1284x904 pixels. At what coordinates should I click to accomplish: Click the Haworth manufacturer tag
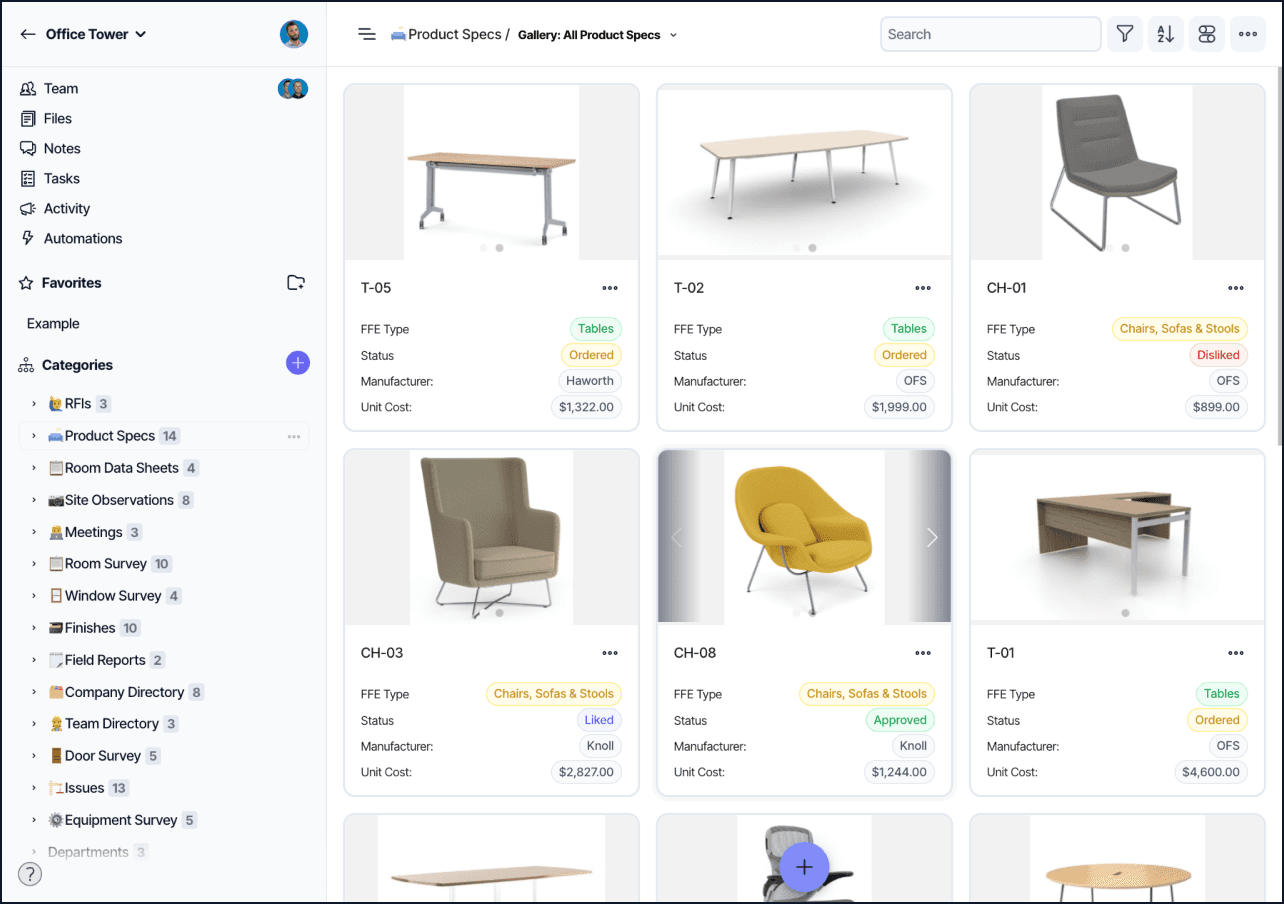tap(590, 381)
